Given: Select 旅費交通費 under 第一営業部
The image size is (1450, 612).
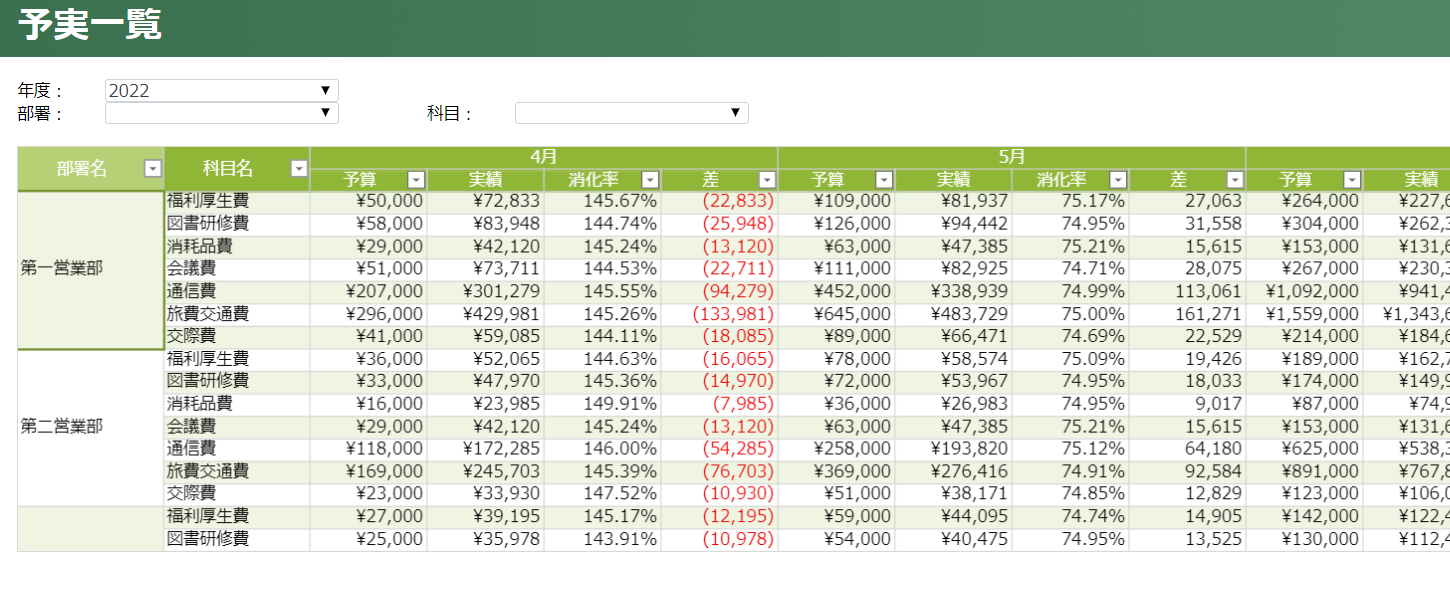Looking at the screenshot, I should click(236, 314).
